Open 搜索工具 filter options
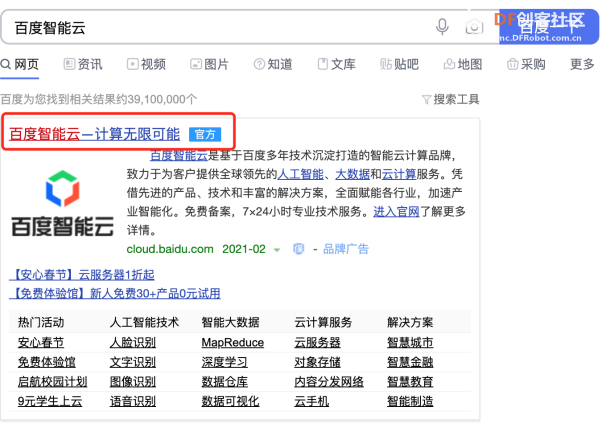The height and width of the screenshot is (424, 602). point(451,99)
